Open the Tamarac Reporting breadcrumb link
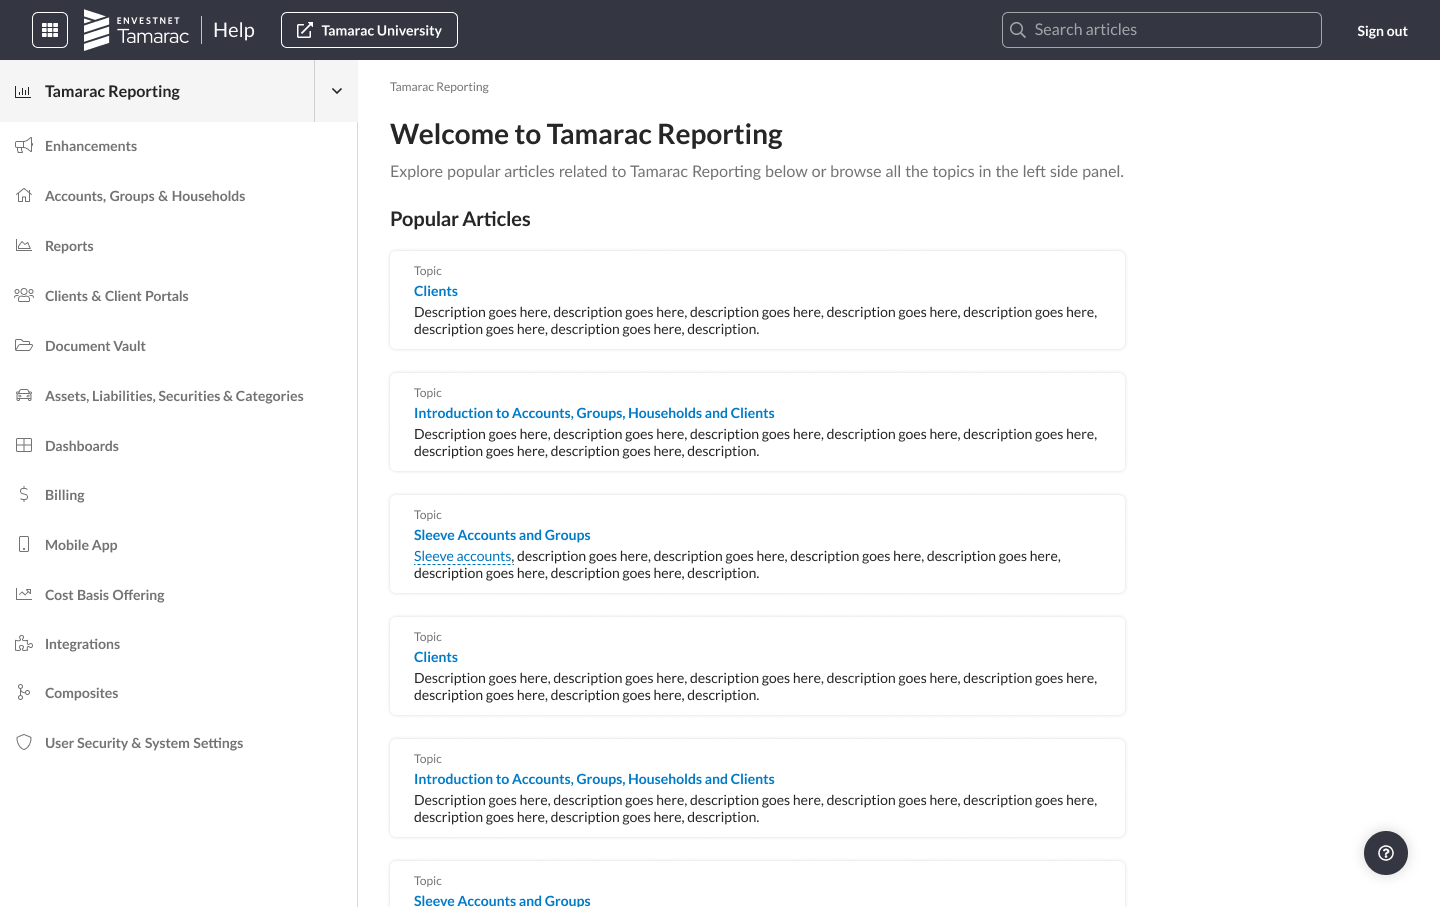This screenshot has width=1440, height=907. 439,87
